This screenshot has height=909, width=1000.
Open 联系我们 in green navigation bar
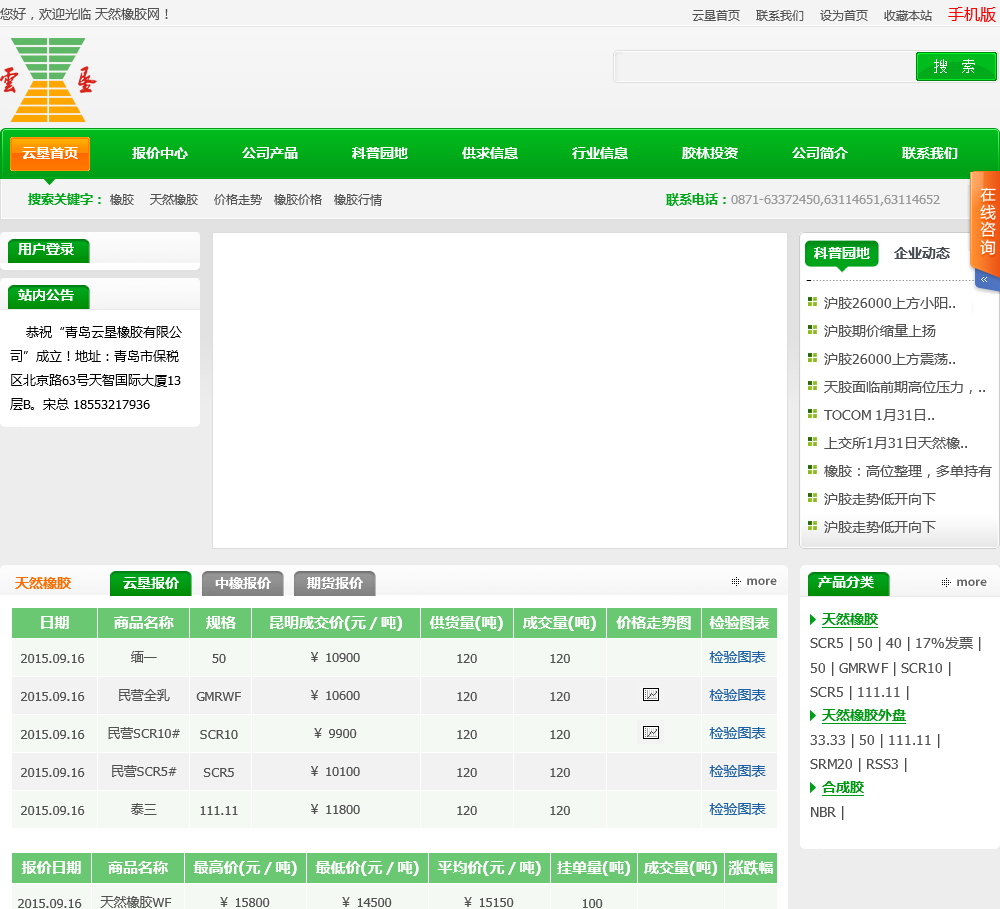930,153
